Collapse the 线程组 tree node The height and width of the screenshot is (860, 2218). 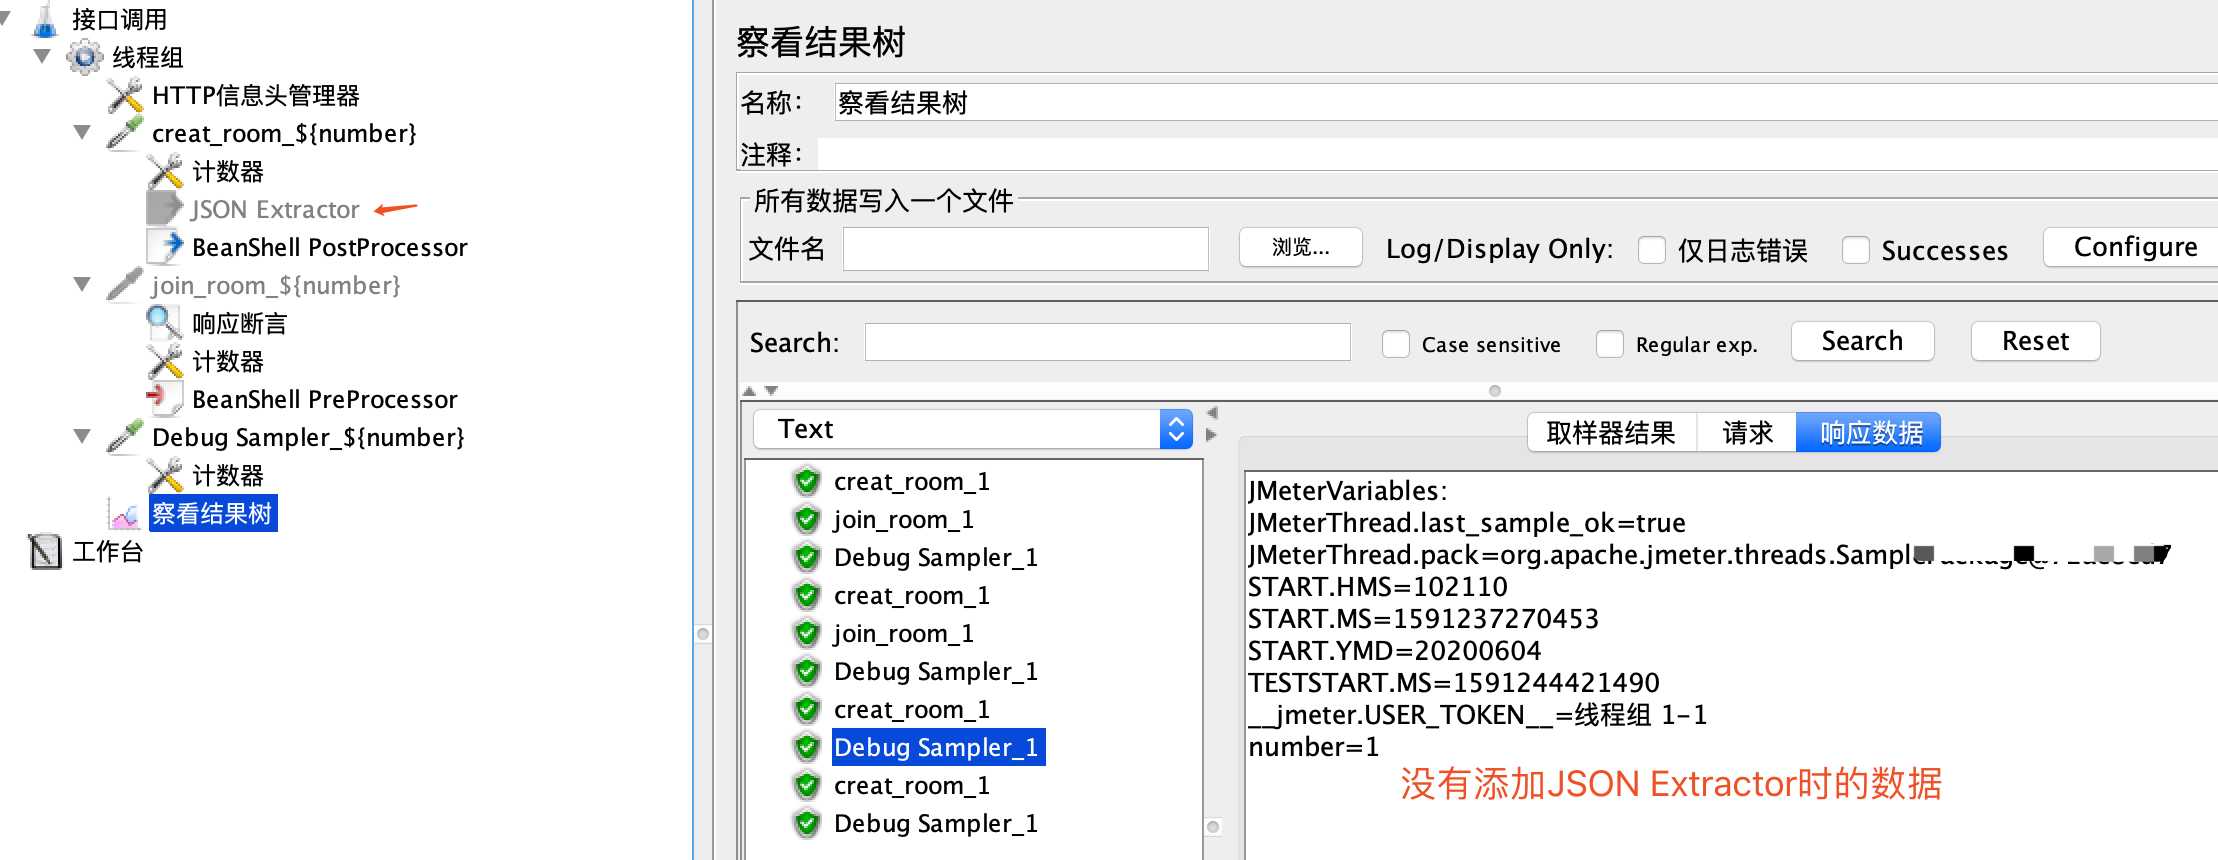(42, 56)
